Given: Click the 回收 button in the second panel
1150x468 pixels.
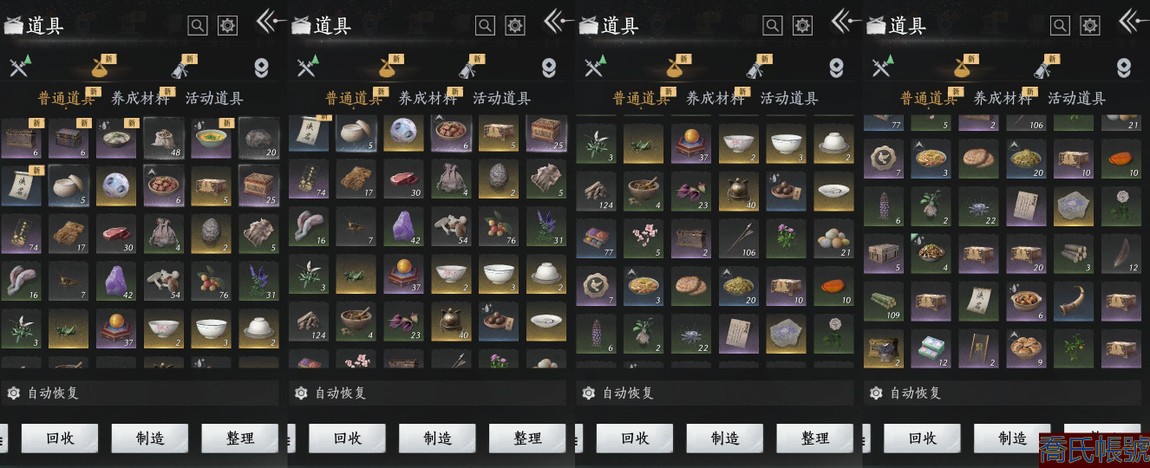Looking at the screenshot, I should point(347,438).
